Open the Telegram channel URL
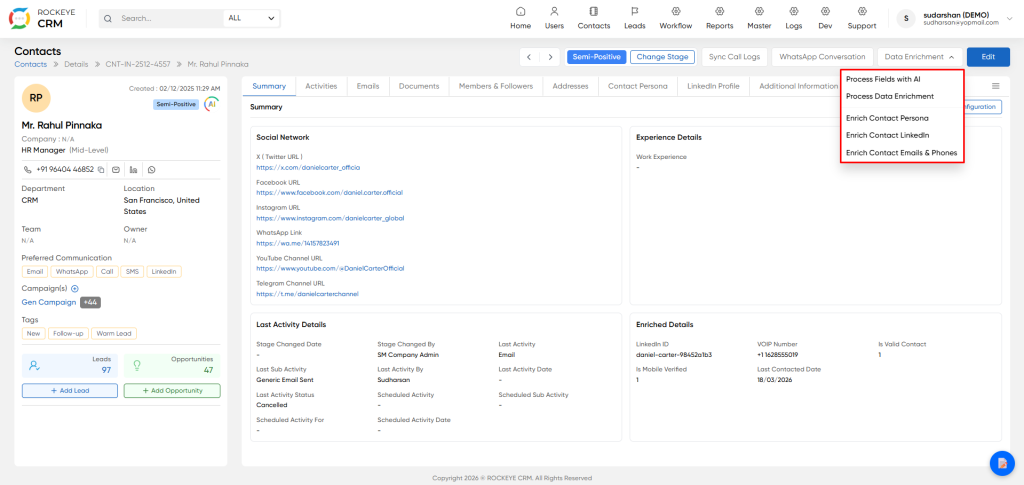The width and height of the screenshot is (1024, 485). (308, 294)
